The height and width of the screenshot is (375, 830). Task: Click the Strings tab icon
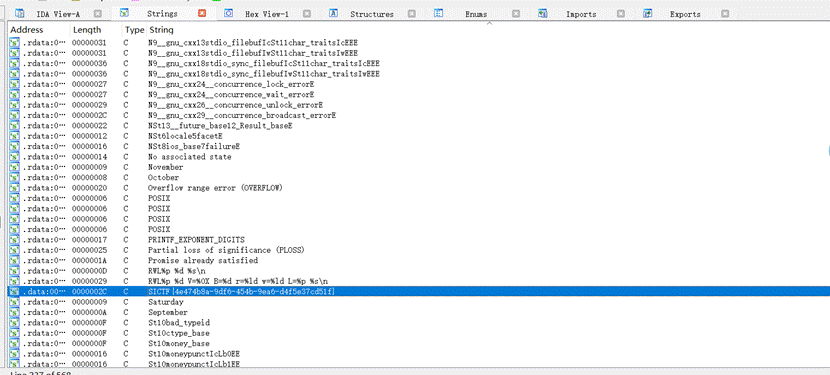click(x=124, y=13)
